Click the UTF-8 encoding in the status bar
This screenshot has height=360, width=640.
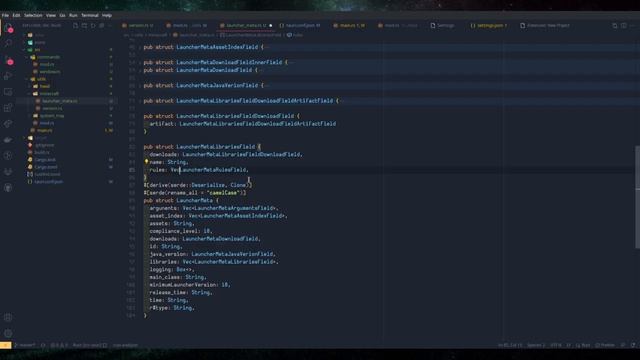pos(556,345)
